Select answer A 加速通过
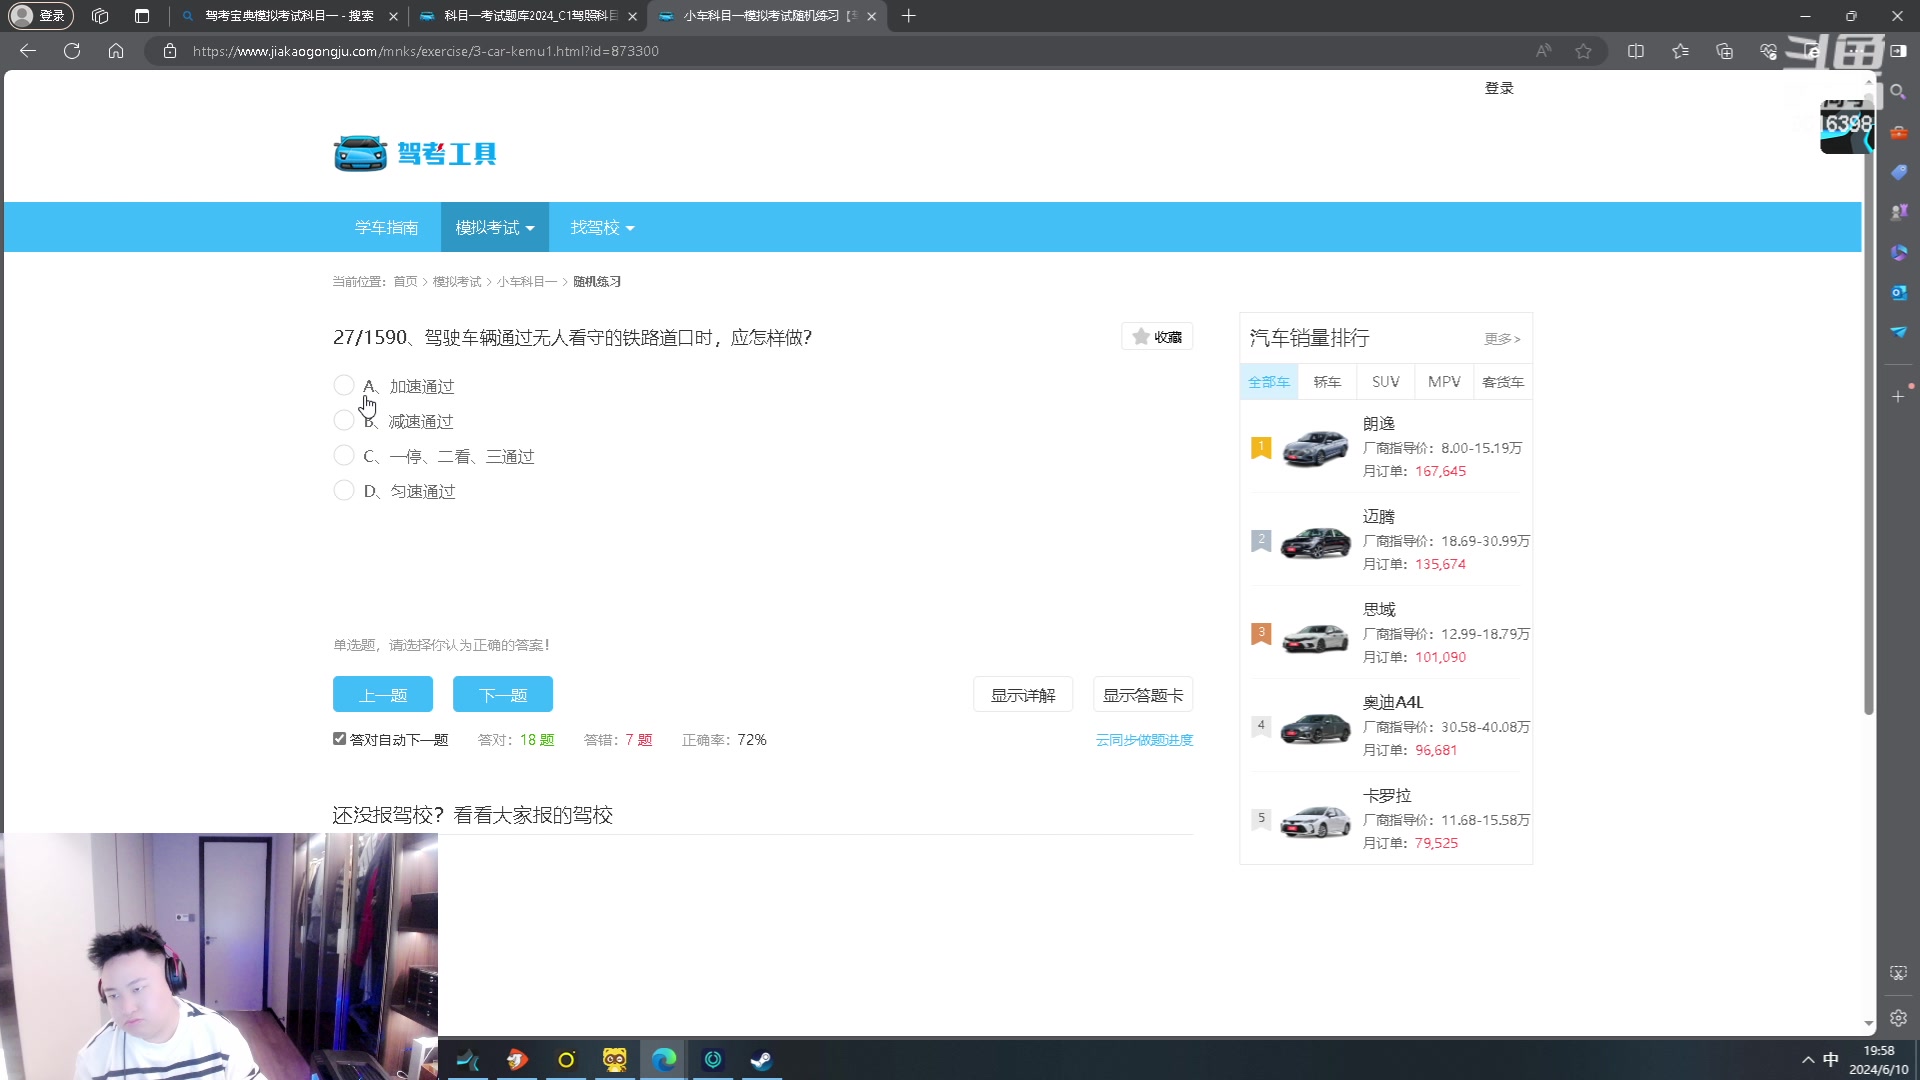Screen dimensions: 1920x1080 click(344, 385)
